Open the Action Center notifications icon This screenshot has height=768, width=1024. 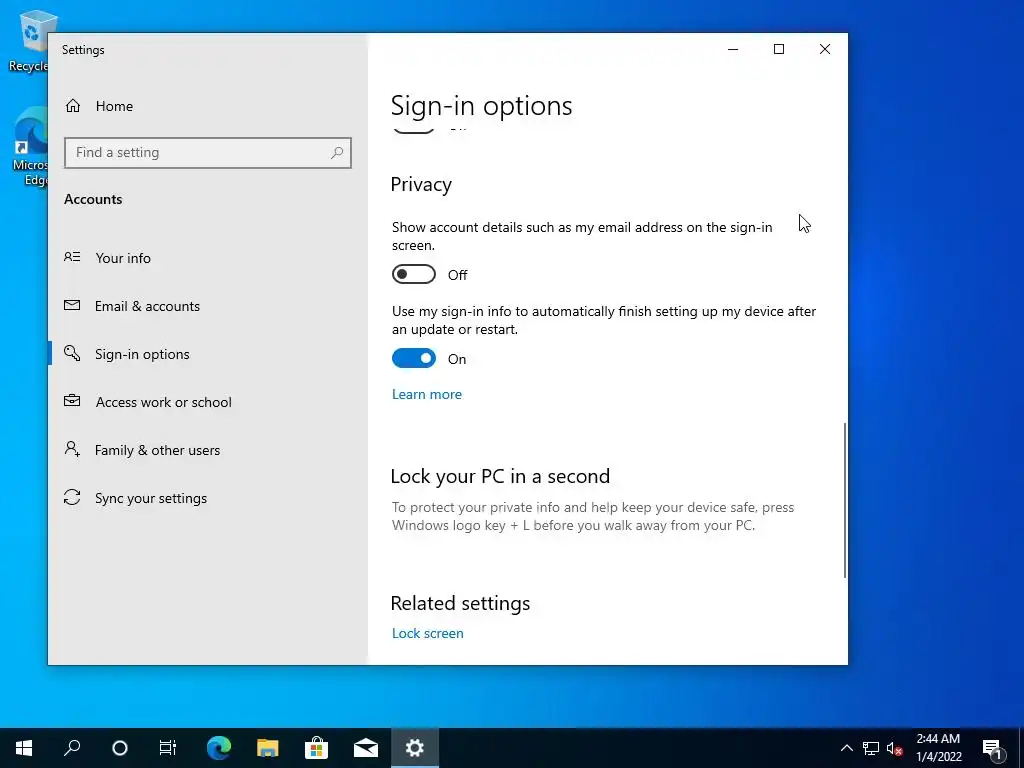point(993,748)
